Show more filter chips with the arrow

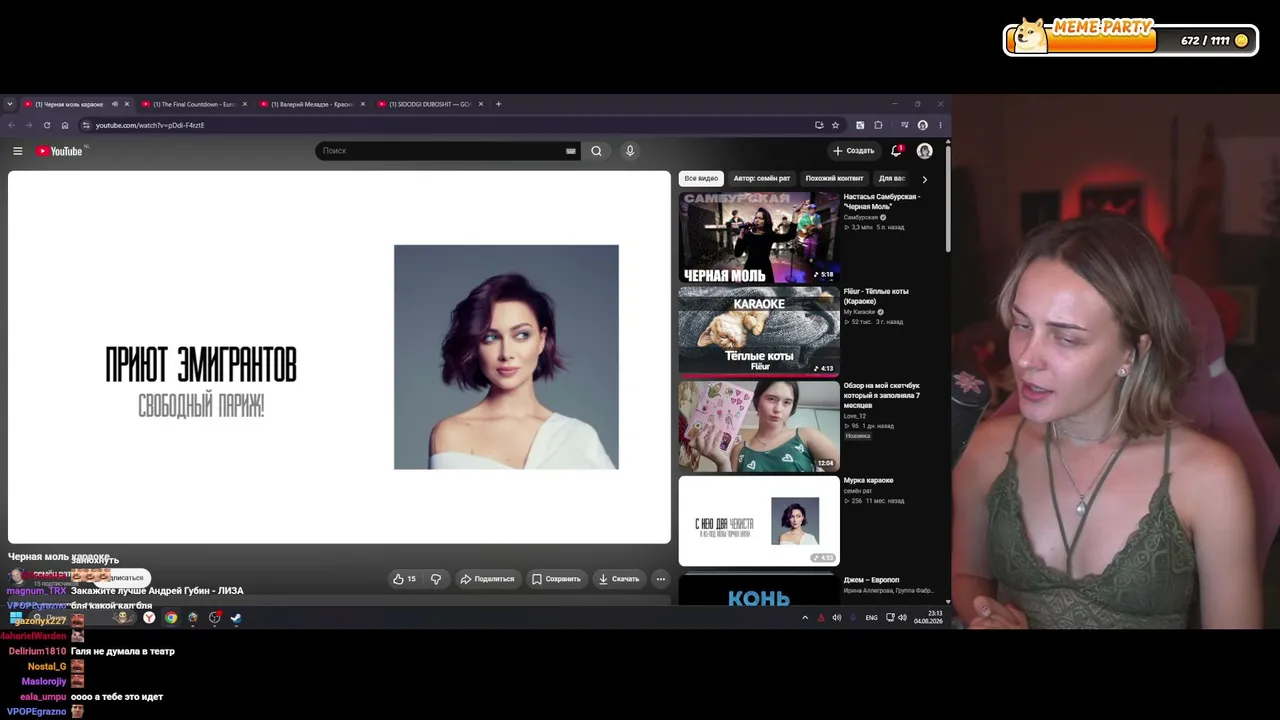[924, 179]
